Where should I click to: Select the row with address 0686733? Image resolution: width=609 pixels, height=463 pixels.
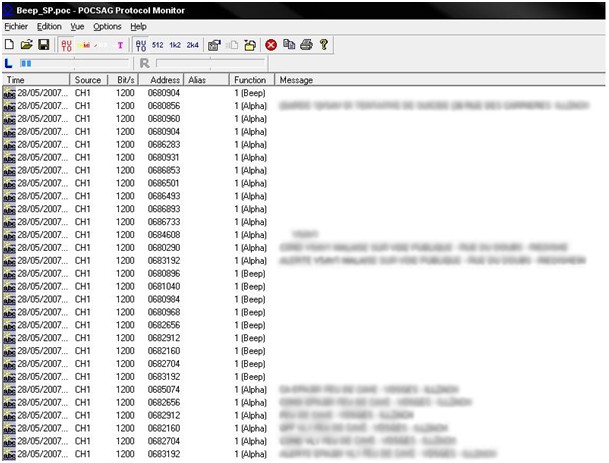point(304,222)
